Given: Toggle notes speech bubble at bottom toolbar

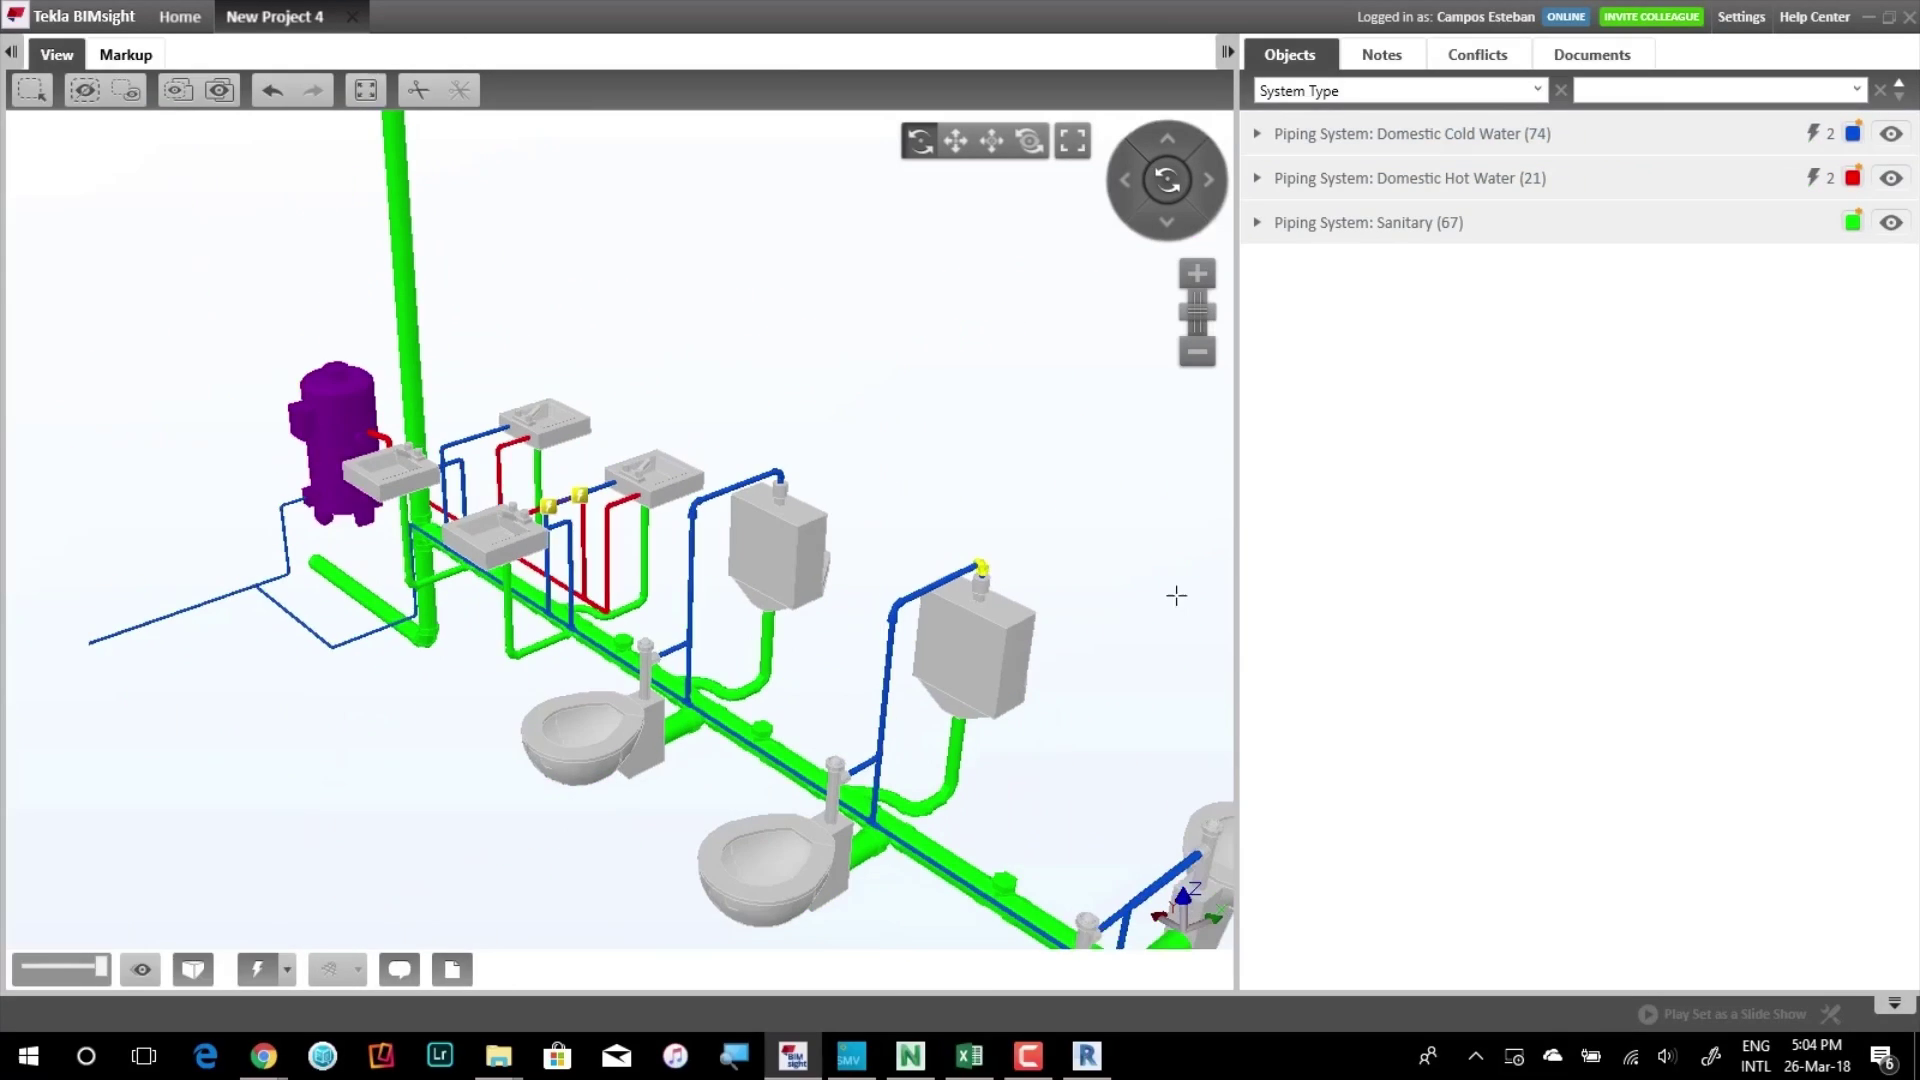Looking at the screenshot, I should point(399,969).
